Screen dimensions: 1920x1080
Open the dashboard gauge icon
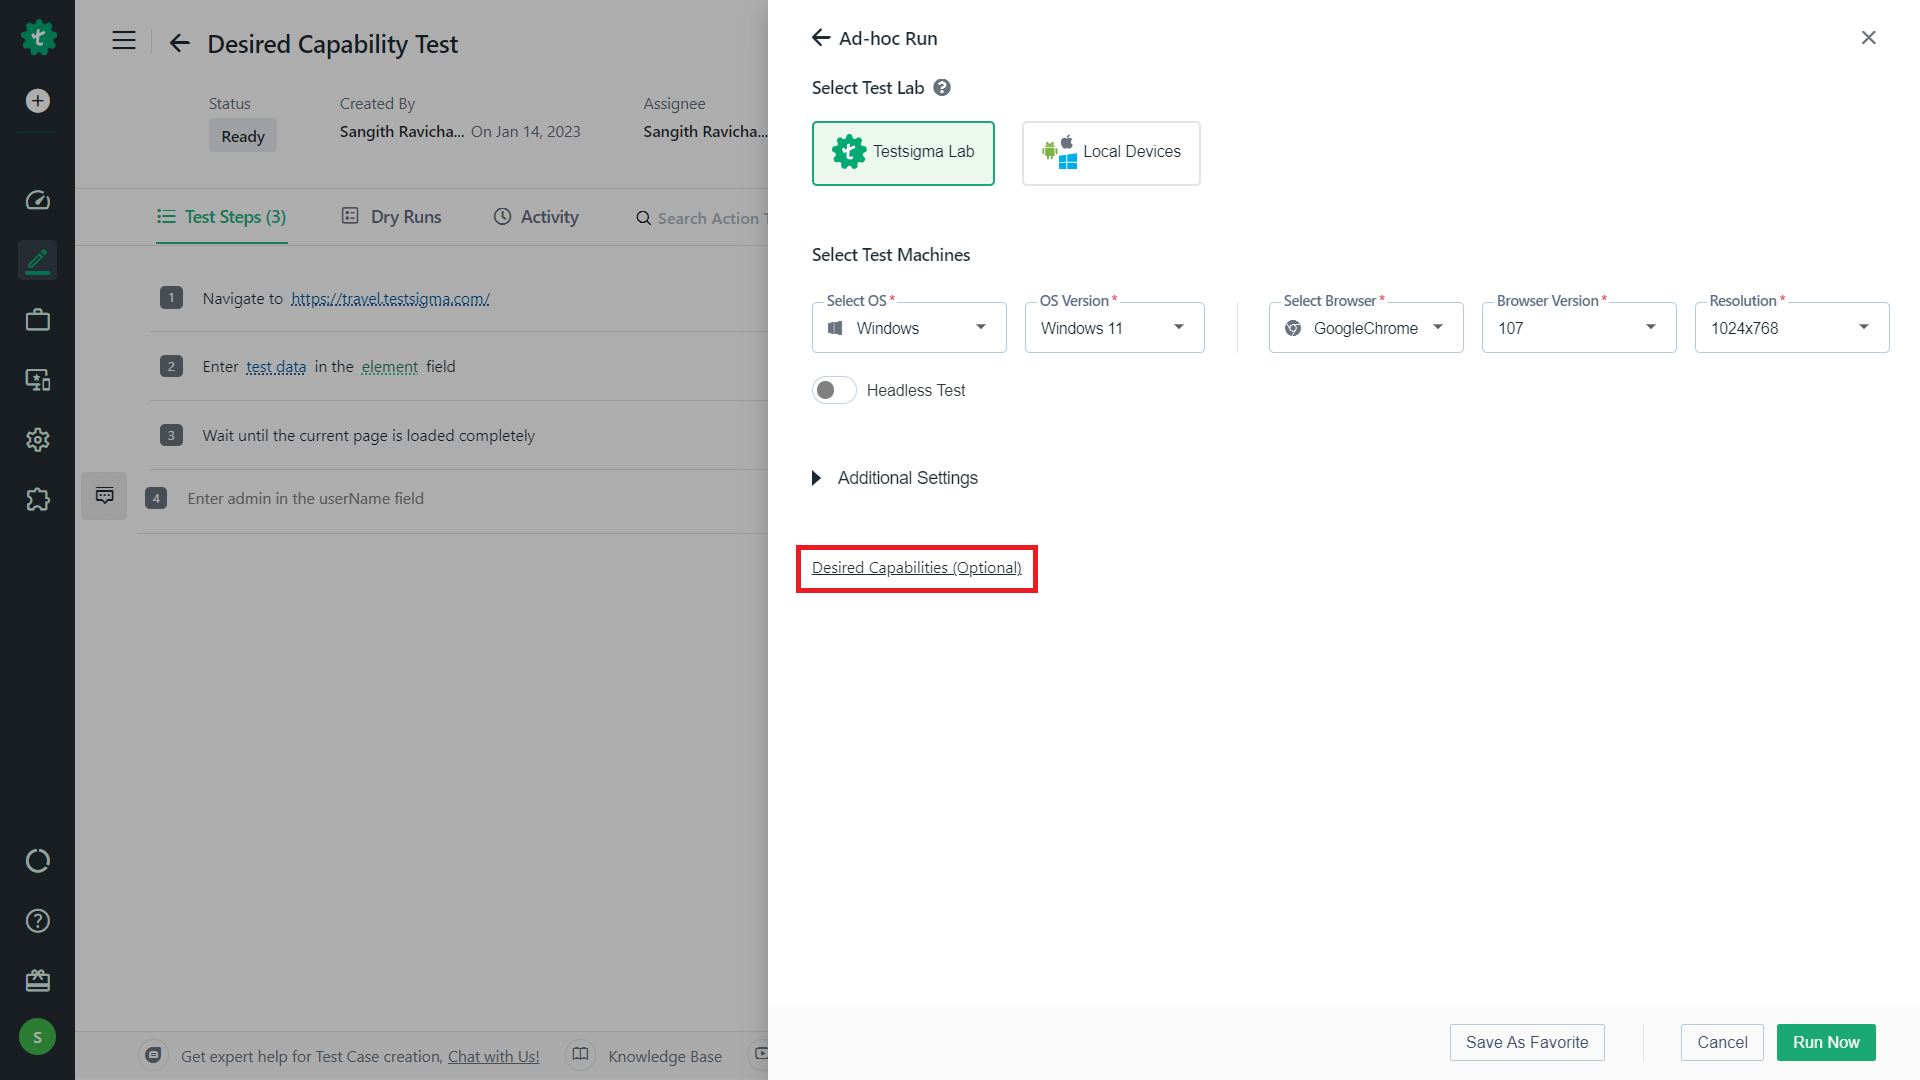(x=38, y=200)
